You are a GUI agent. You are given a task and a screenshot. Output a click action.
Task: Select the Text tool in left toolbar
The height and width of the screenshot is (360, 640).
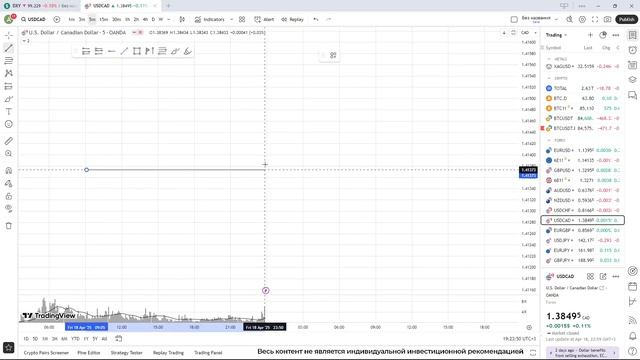9,111
